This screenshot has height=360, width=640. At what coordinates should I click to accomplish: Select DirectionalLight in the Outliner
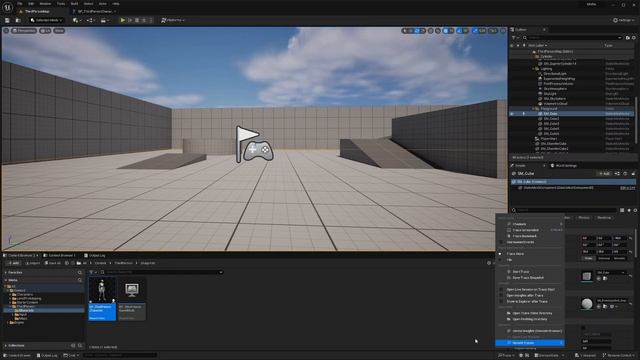[555, 74]
